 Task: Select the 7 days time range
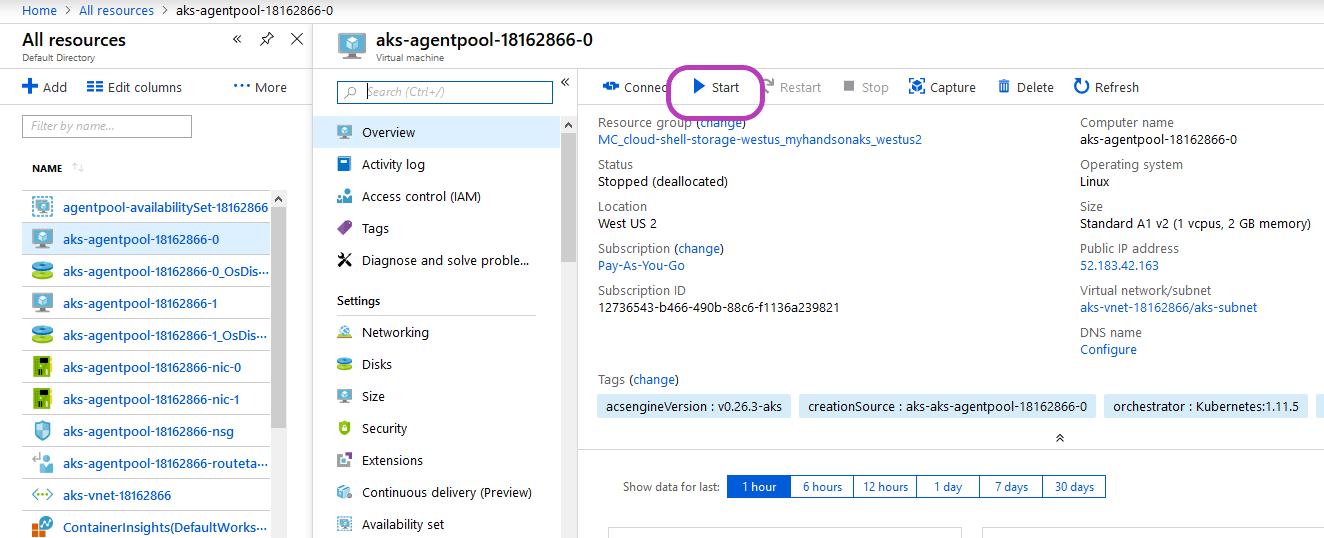click(1011, 487)
